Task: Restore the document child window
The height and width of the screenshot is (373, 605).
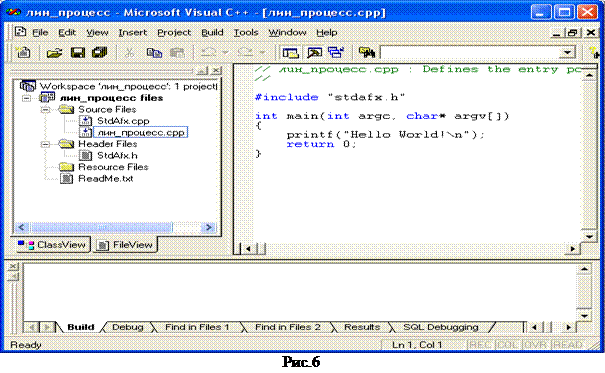Action: pos(573,33)
